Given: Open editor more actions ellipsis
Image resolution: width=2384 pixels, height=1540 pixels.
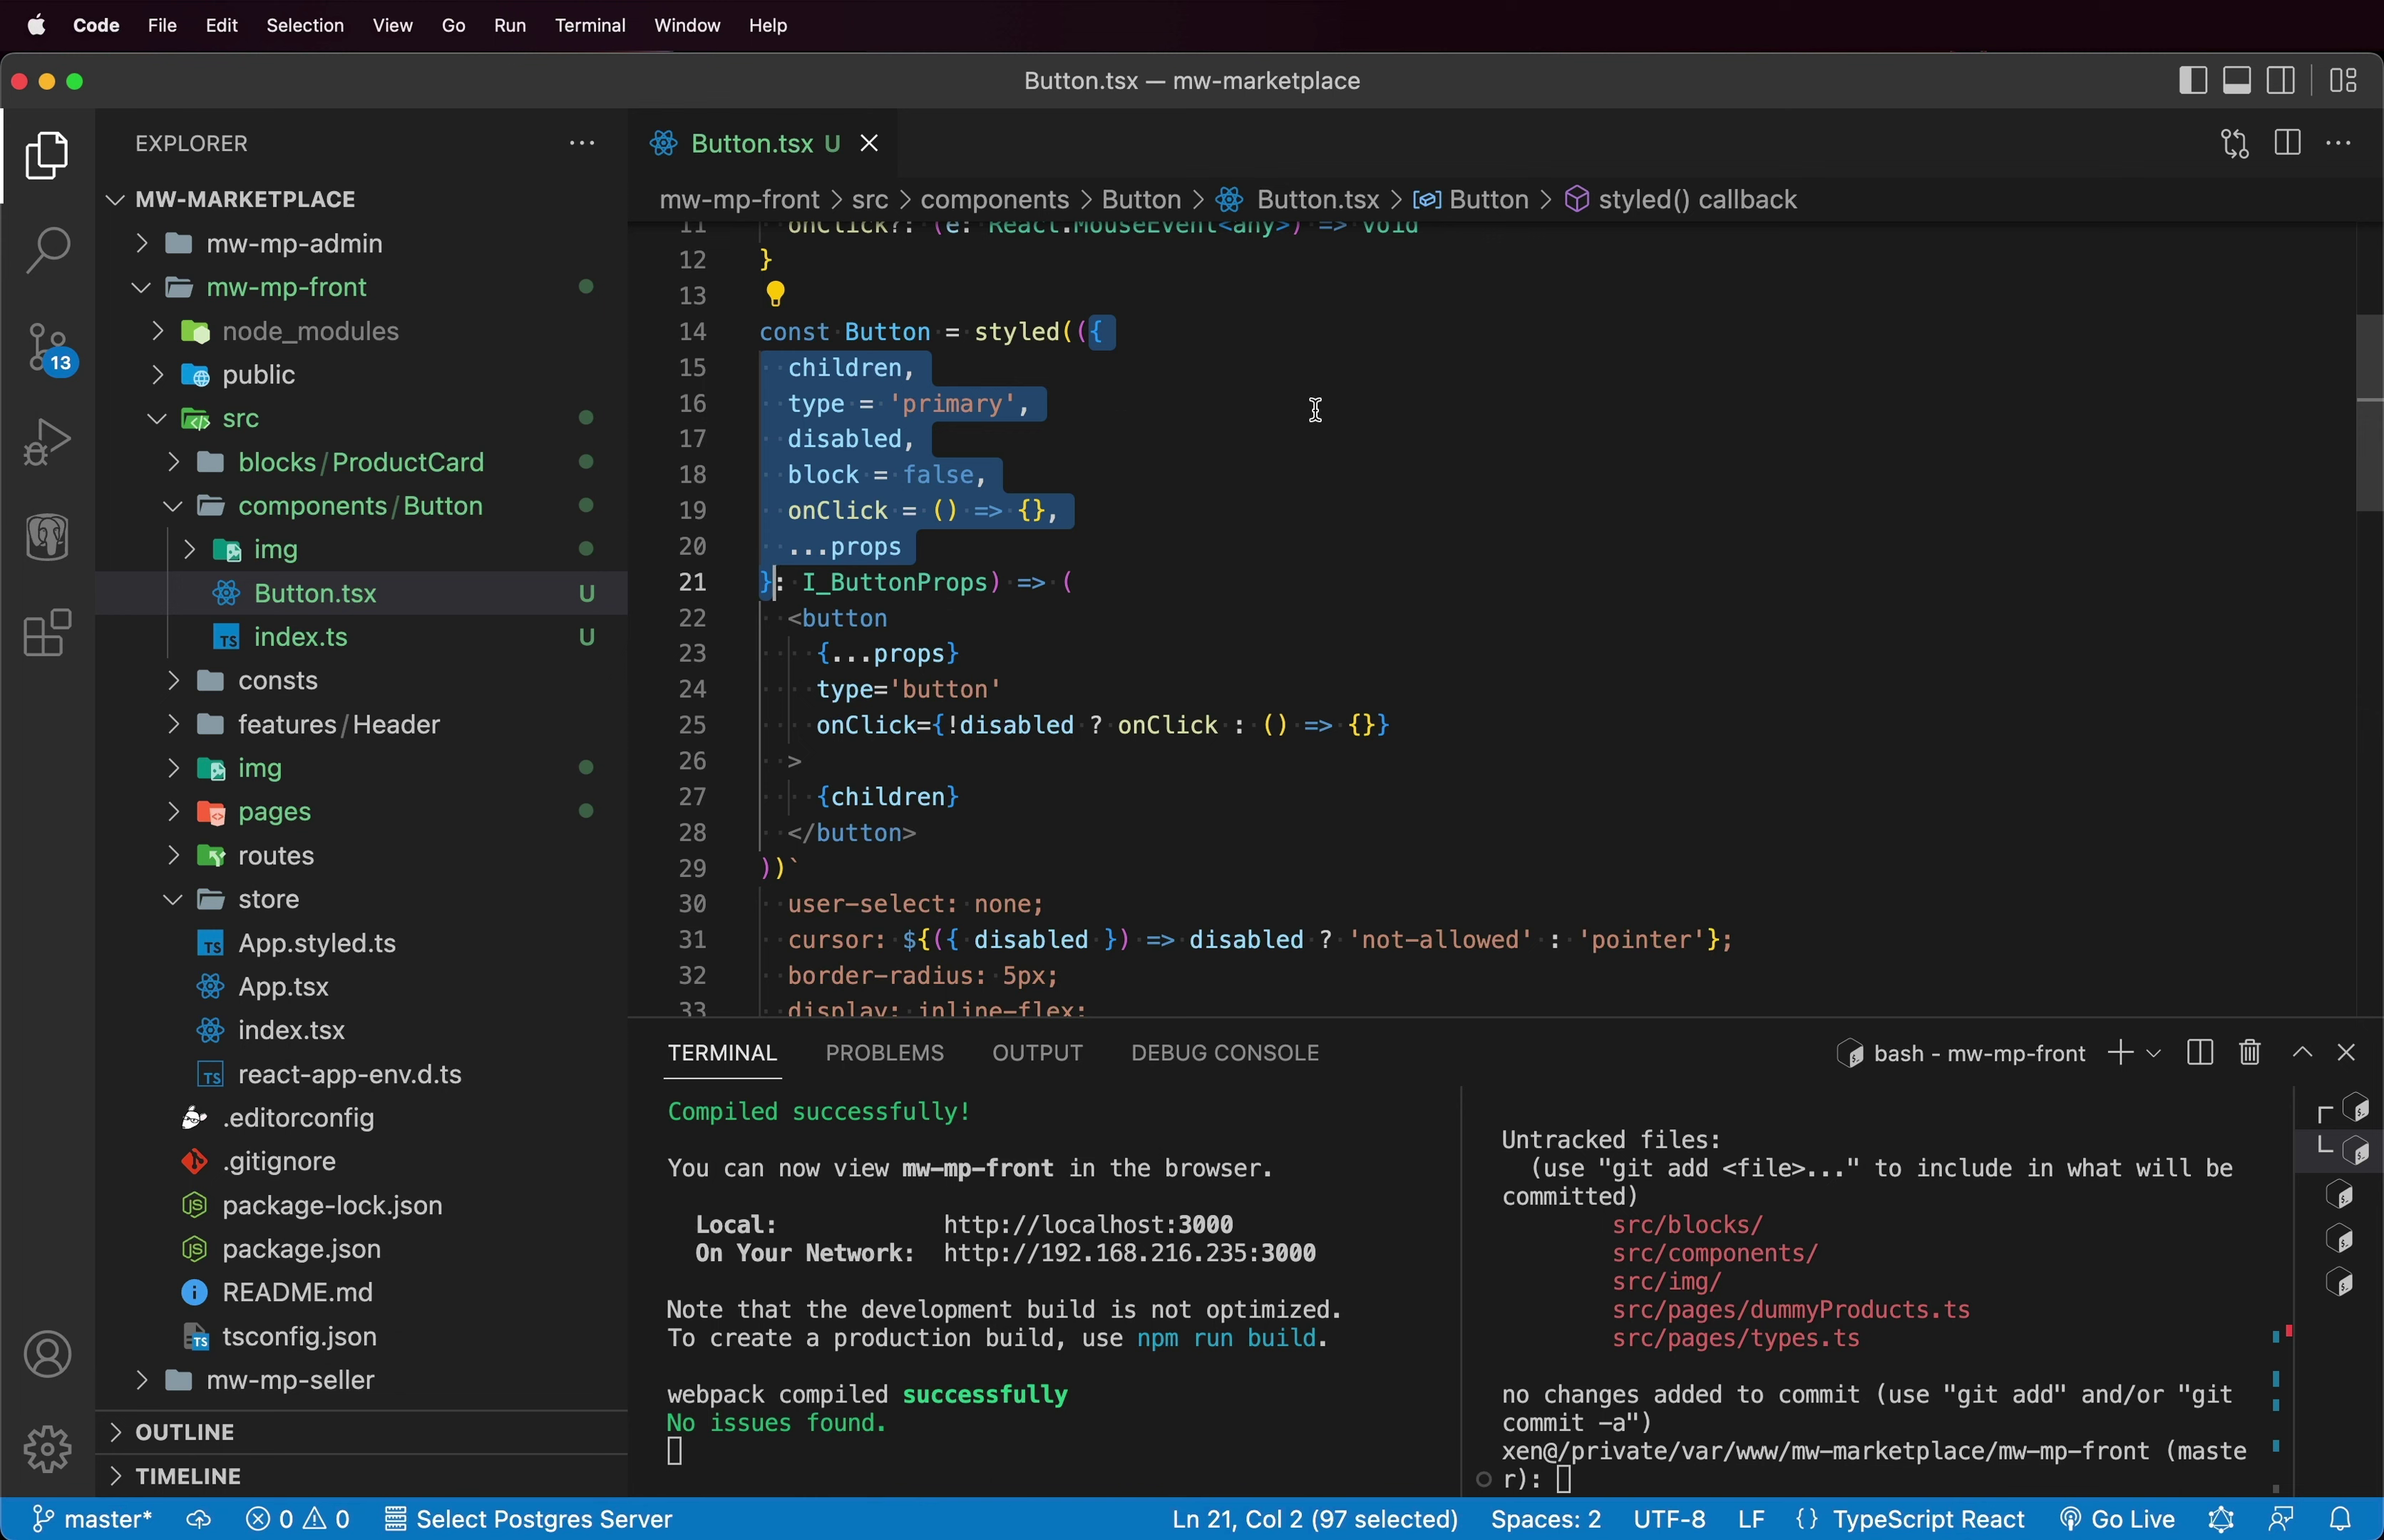Looking at the screenshot, I should [x=2339, y=143].
